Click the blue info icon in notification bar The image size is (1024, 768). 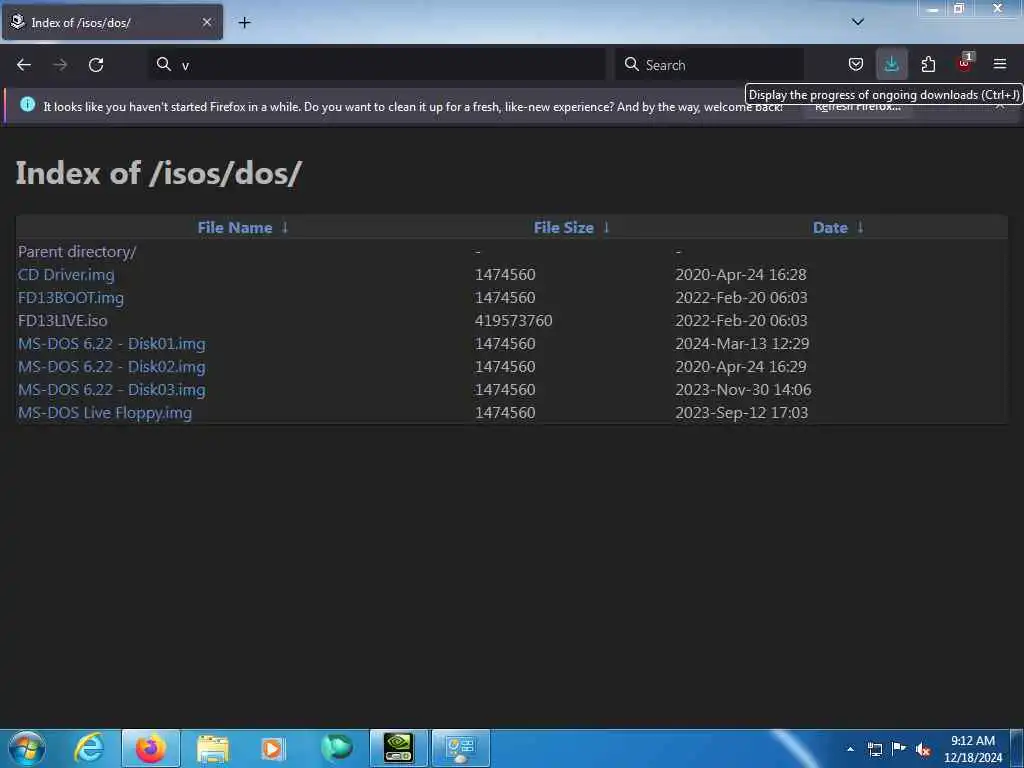(27, 104)
